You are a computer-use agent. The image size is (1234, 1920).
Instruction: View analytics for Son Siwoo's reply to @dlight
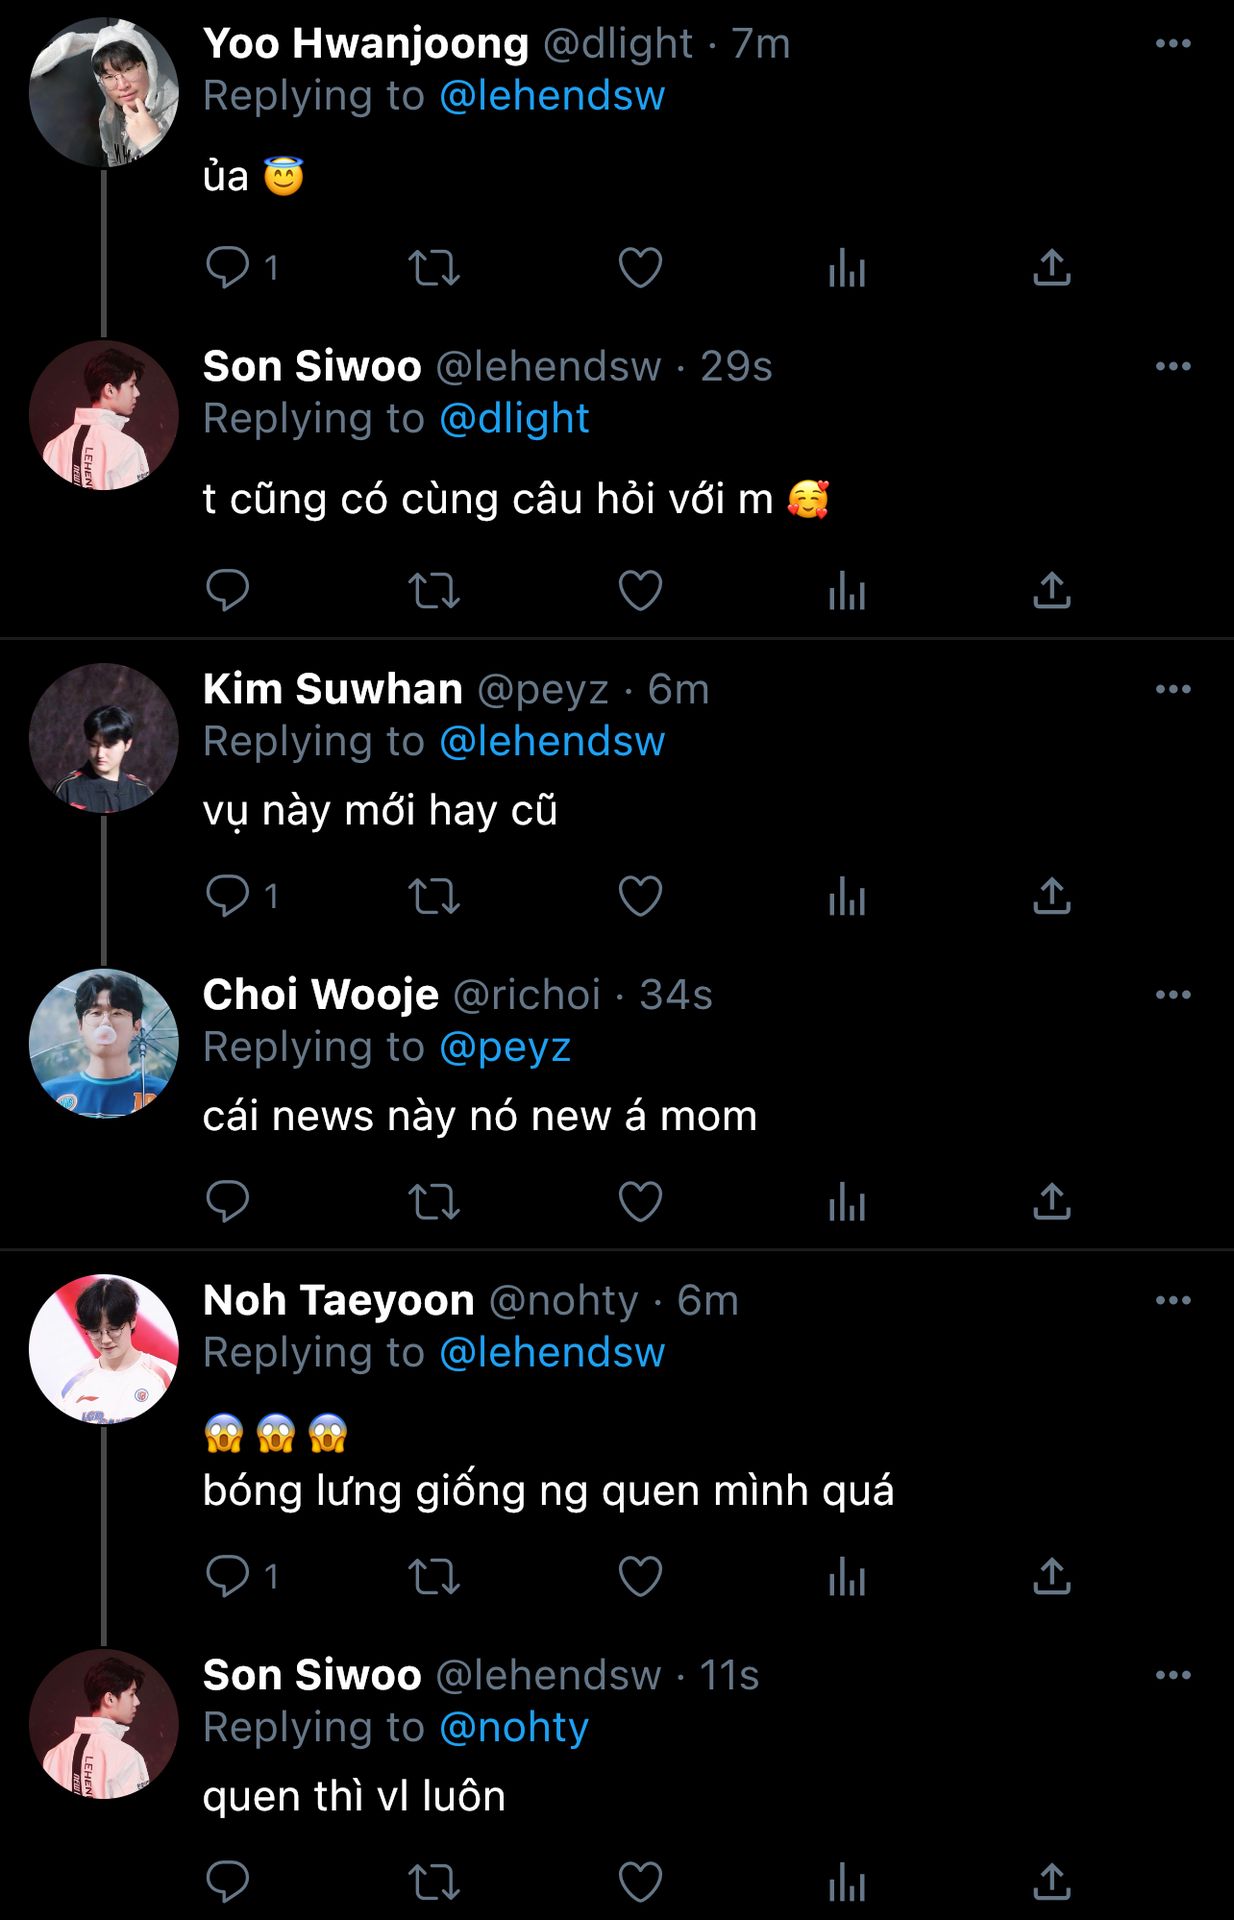[x=846, y=591]
